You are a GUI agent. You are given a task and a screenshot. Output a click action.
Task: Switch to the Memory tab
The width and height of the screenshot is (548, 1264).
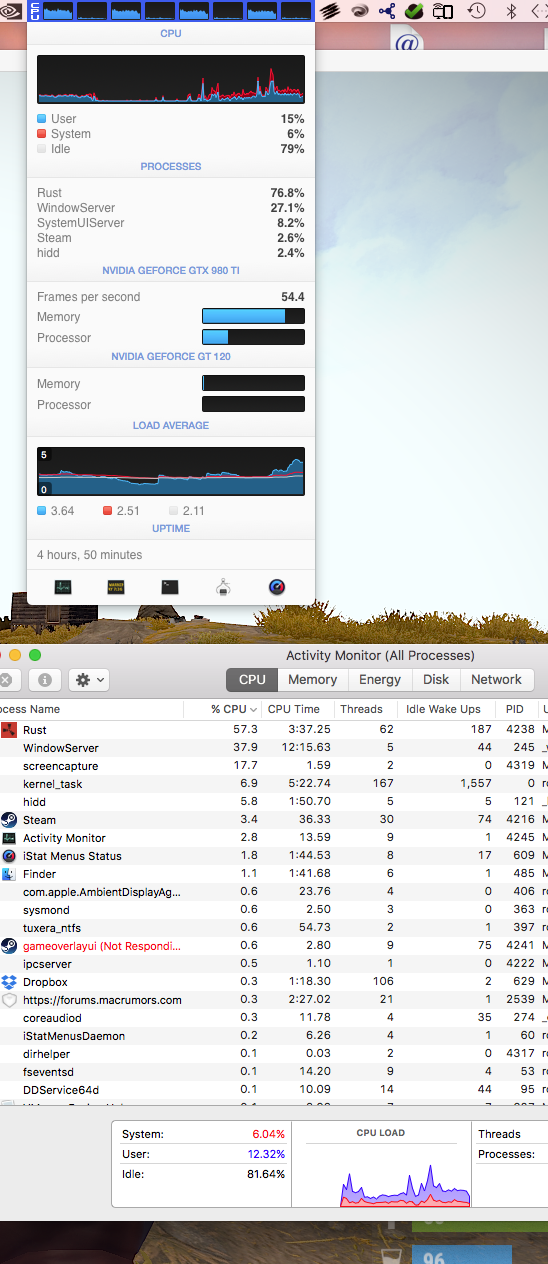coord(313,680)
